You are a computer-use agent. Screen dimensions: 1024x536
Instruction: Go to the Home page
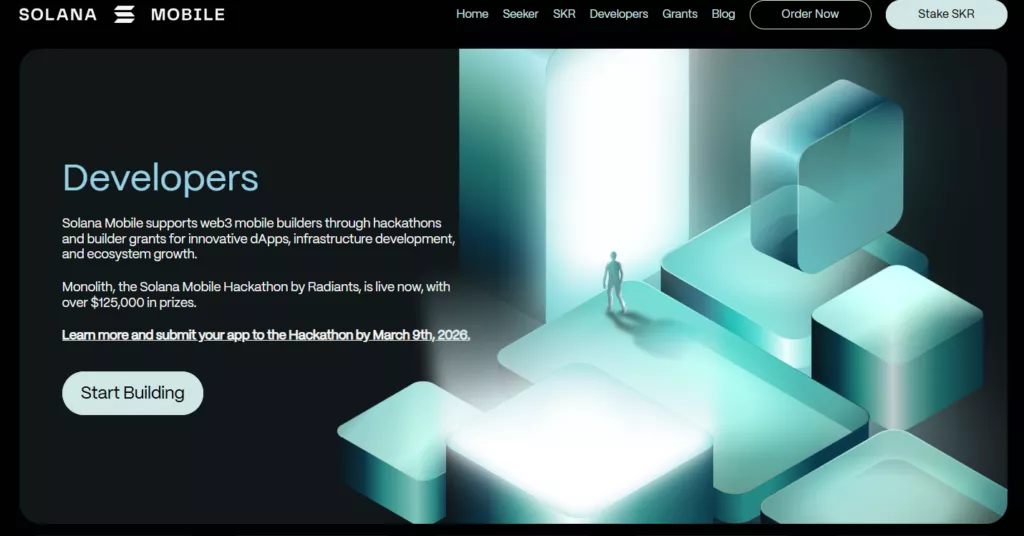pos(472,14)
